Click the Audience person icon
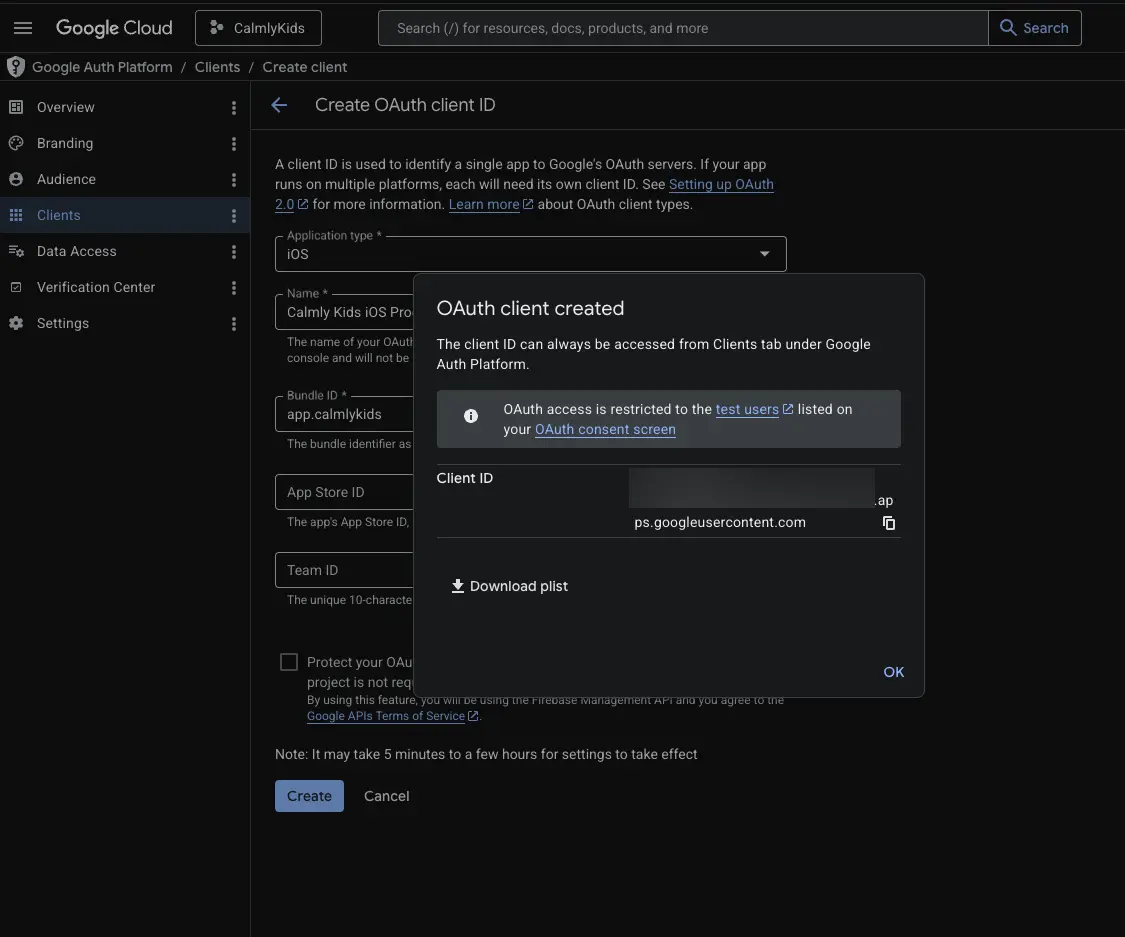This screenshot has width=1125, height=937. (16, 179)
